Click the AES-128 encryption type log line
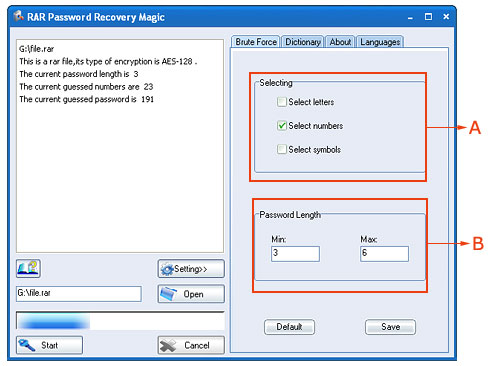 [x=108, y=61]
